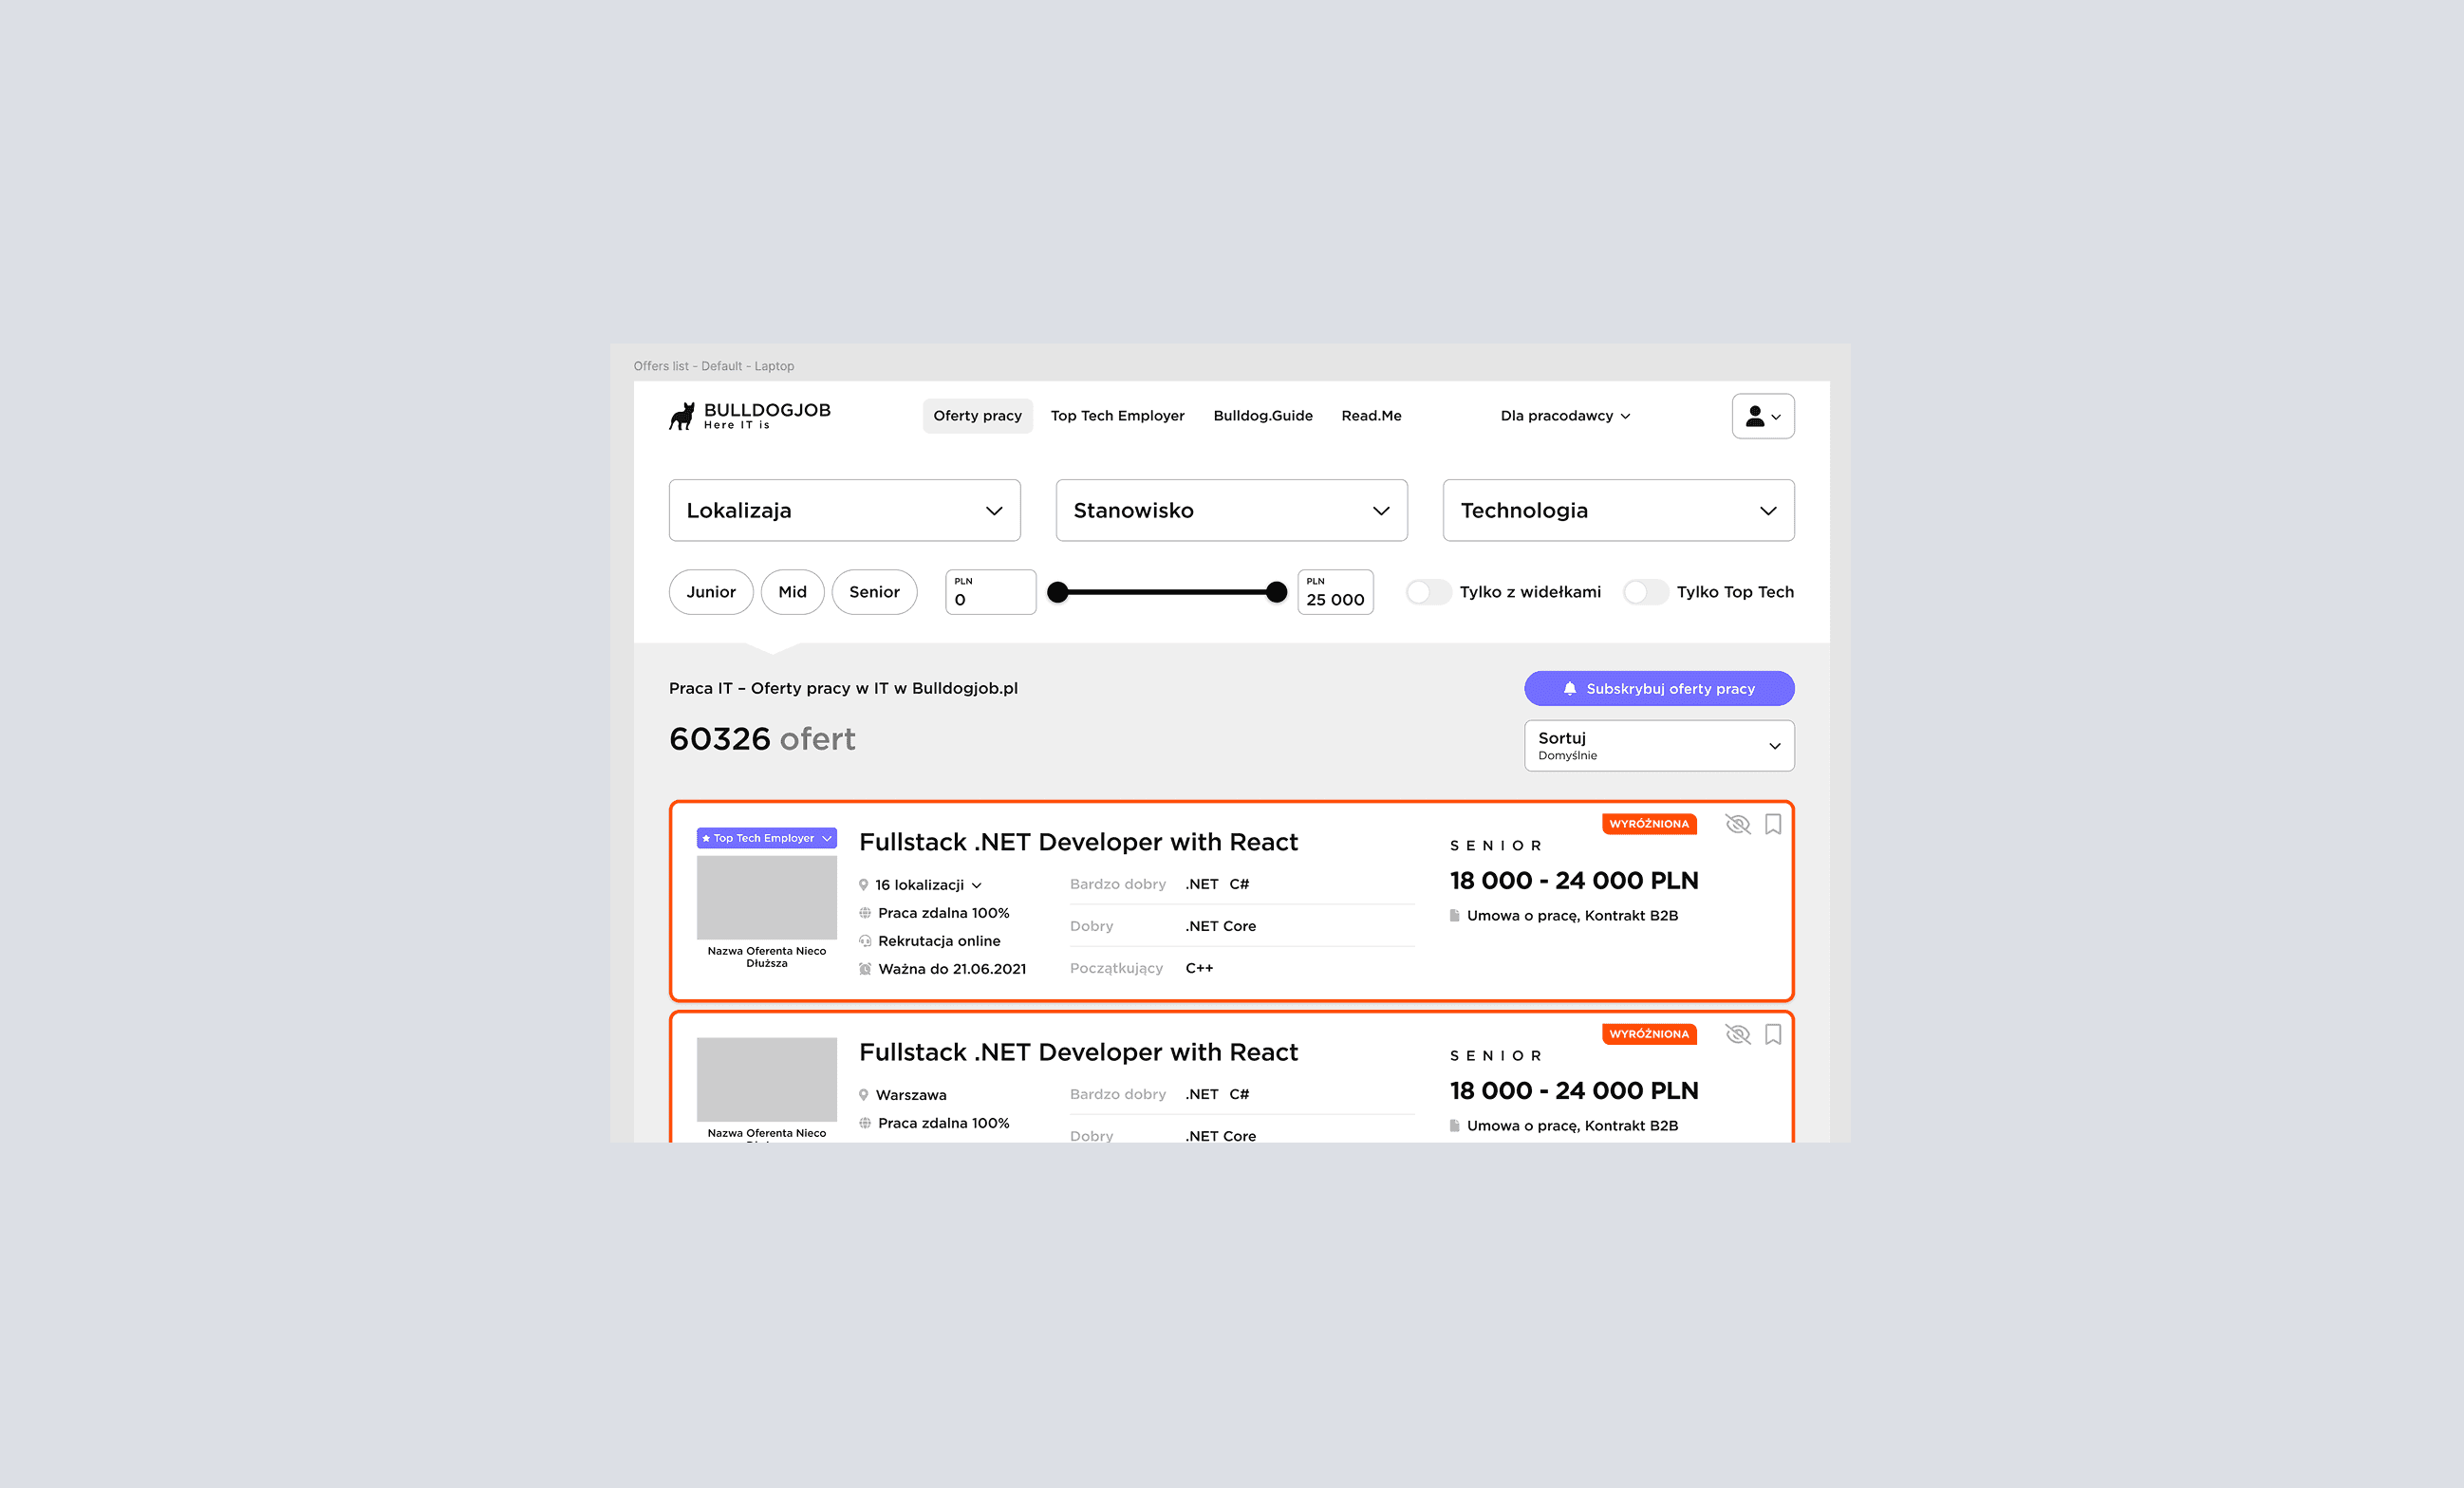Click the location pin next to Warszawa

(x=863, y=1095)
